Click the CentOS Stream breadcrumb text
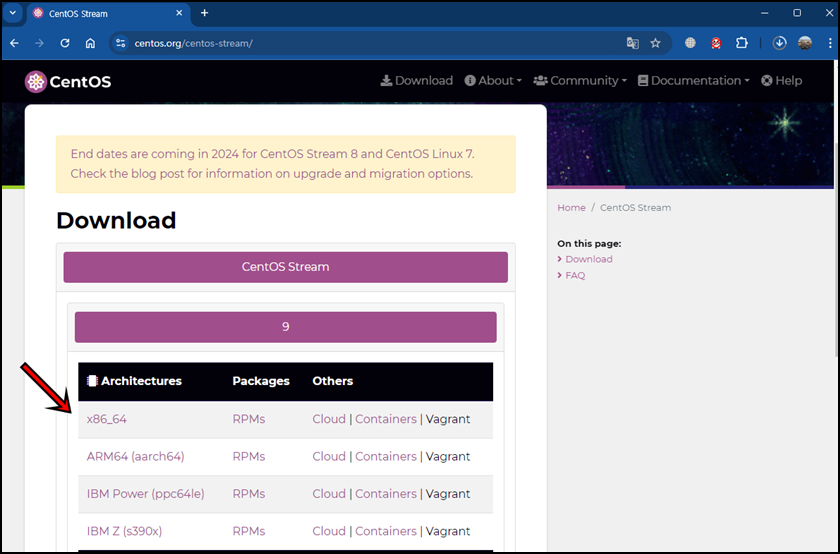The image size is (840, 554). [635, 207]
